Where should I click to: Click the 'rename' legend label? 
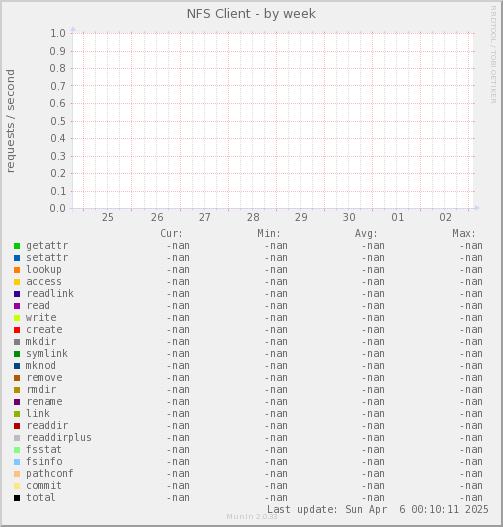point(44,402)
